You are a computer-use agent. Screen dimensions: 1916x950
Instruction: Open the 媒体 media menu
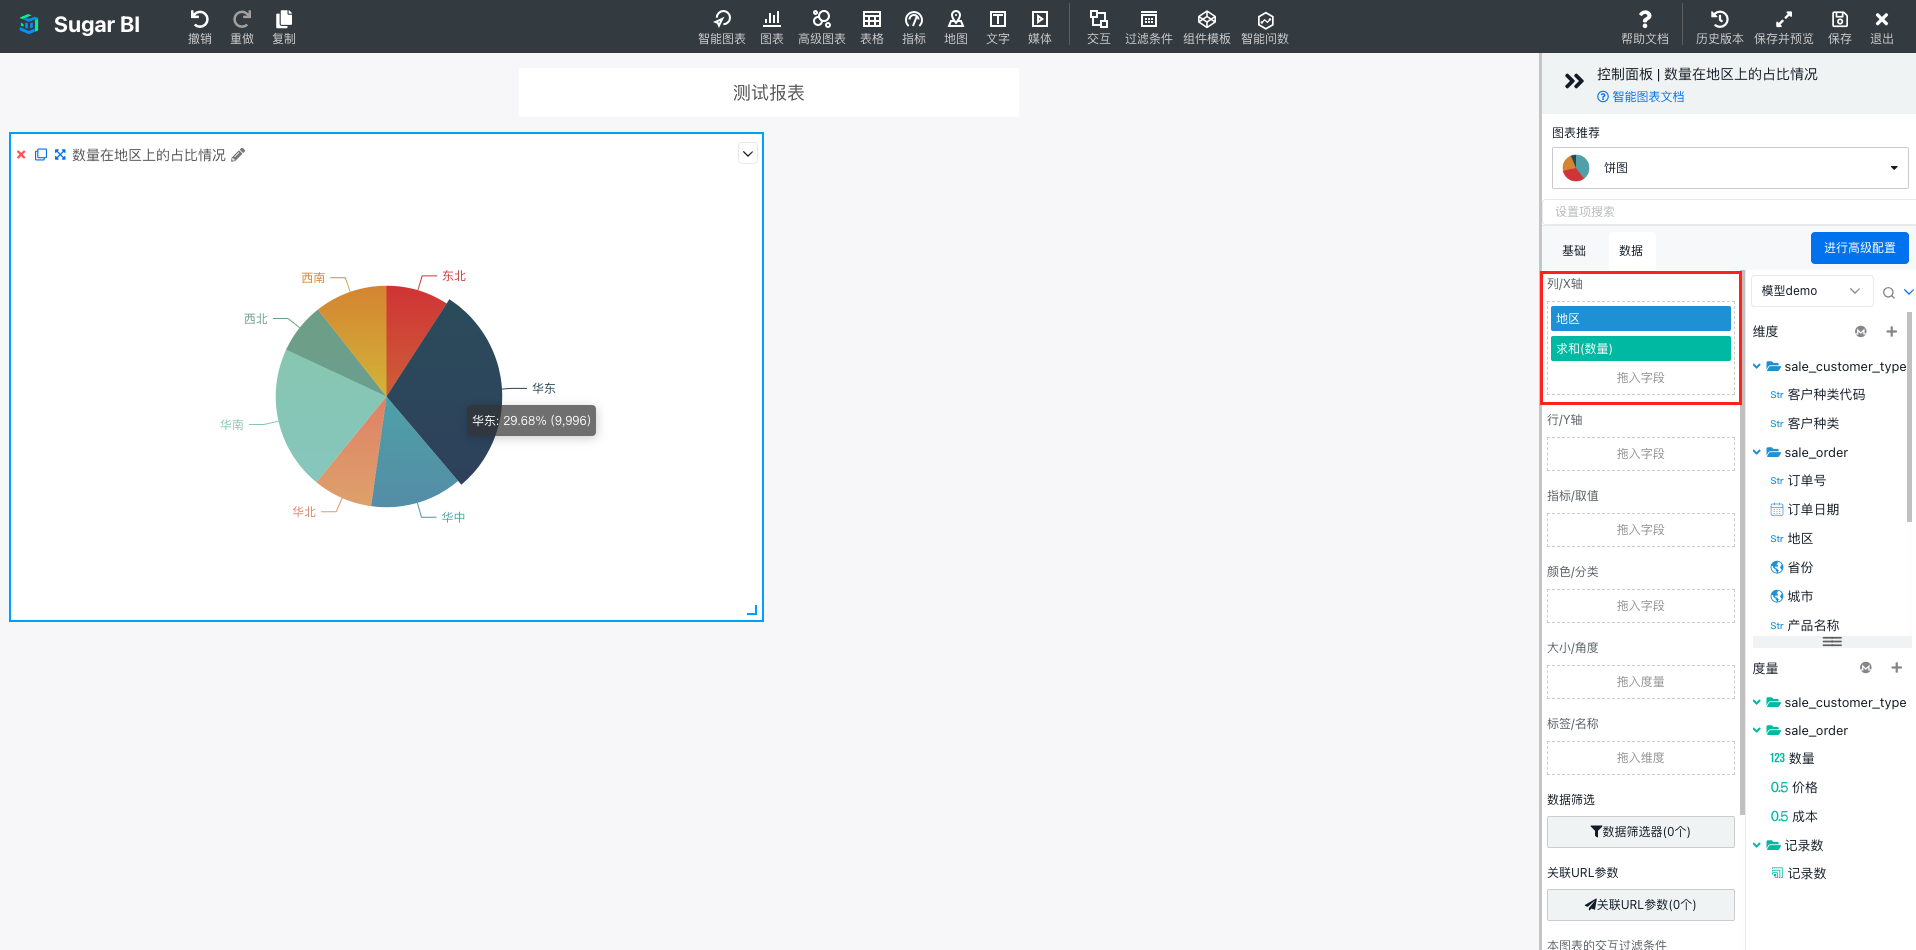[1039, 26]
